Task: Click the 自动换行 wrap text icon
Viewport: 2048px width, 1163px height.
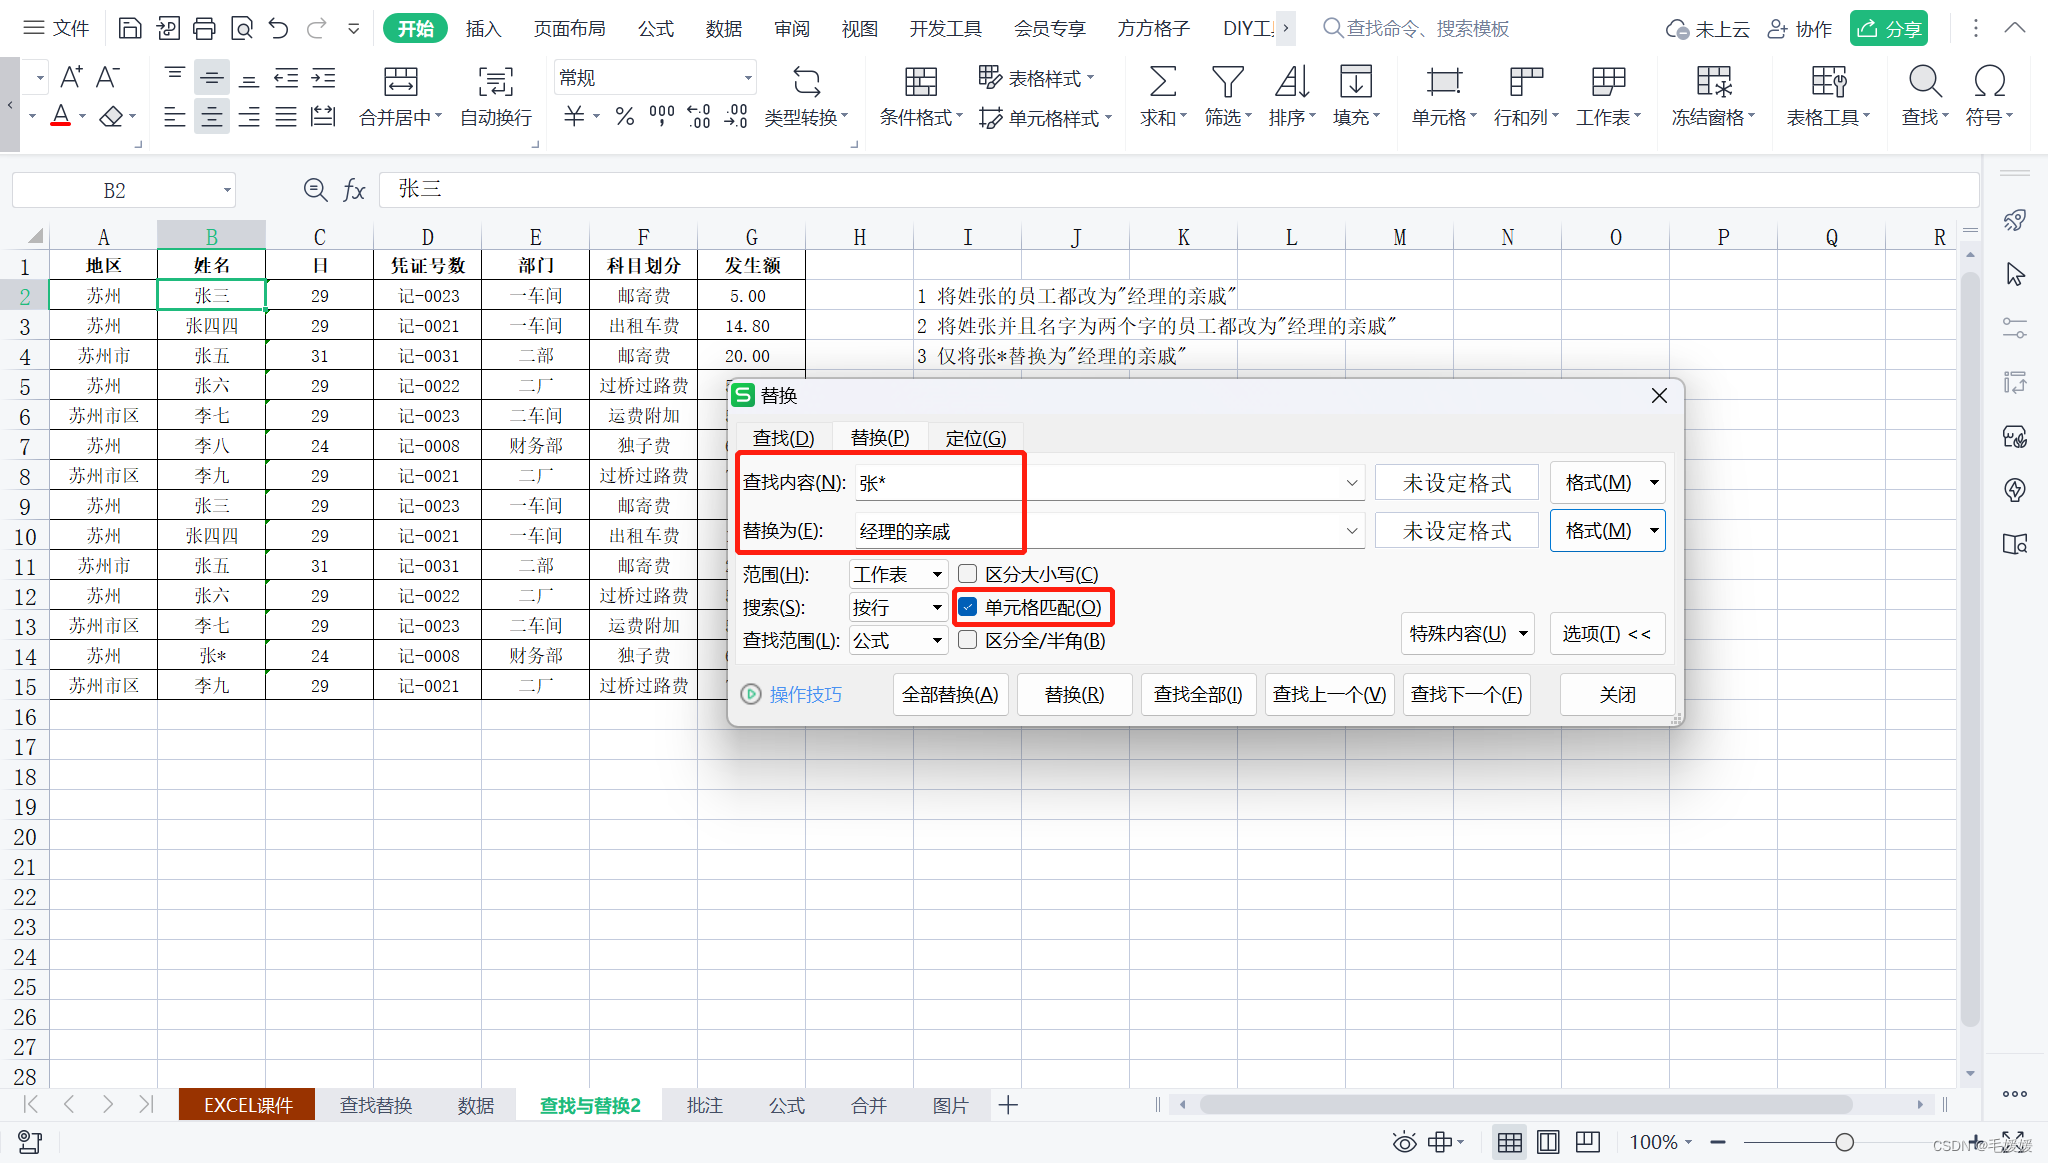Action: tap(496, 82)
